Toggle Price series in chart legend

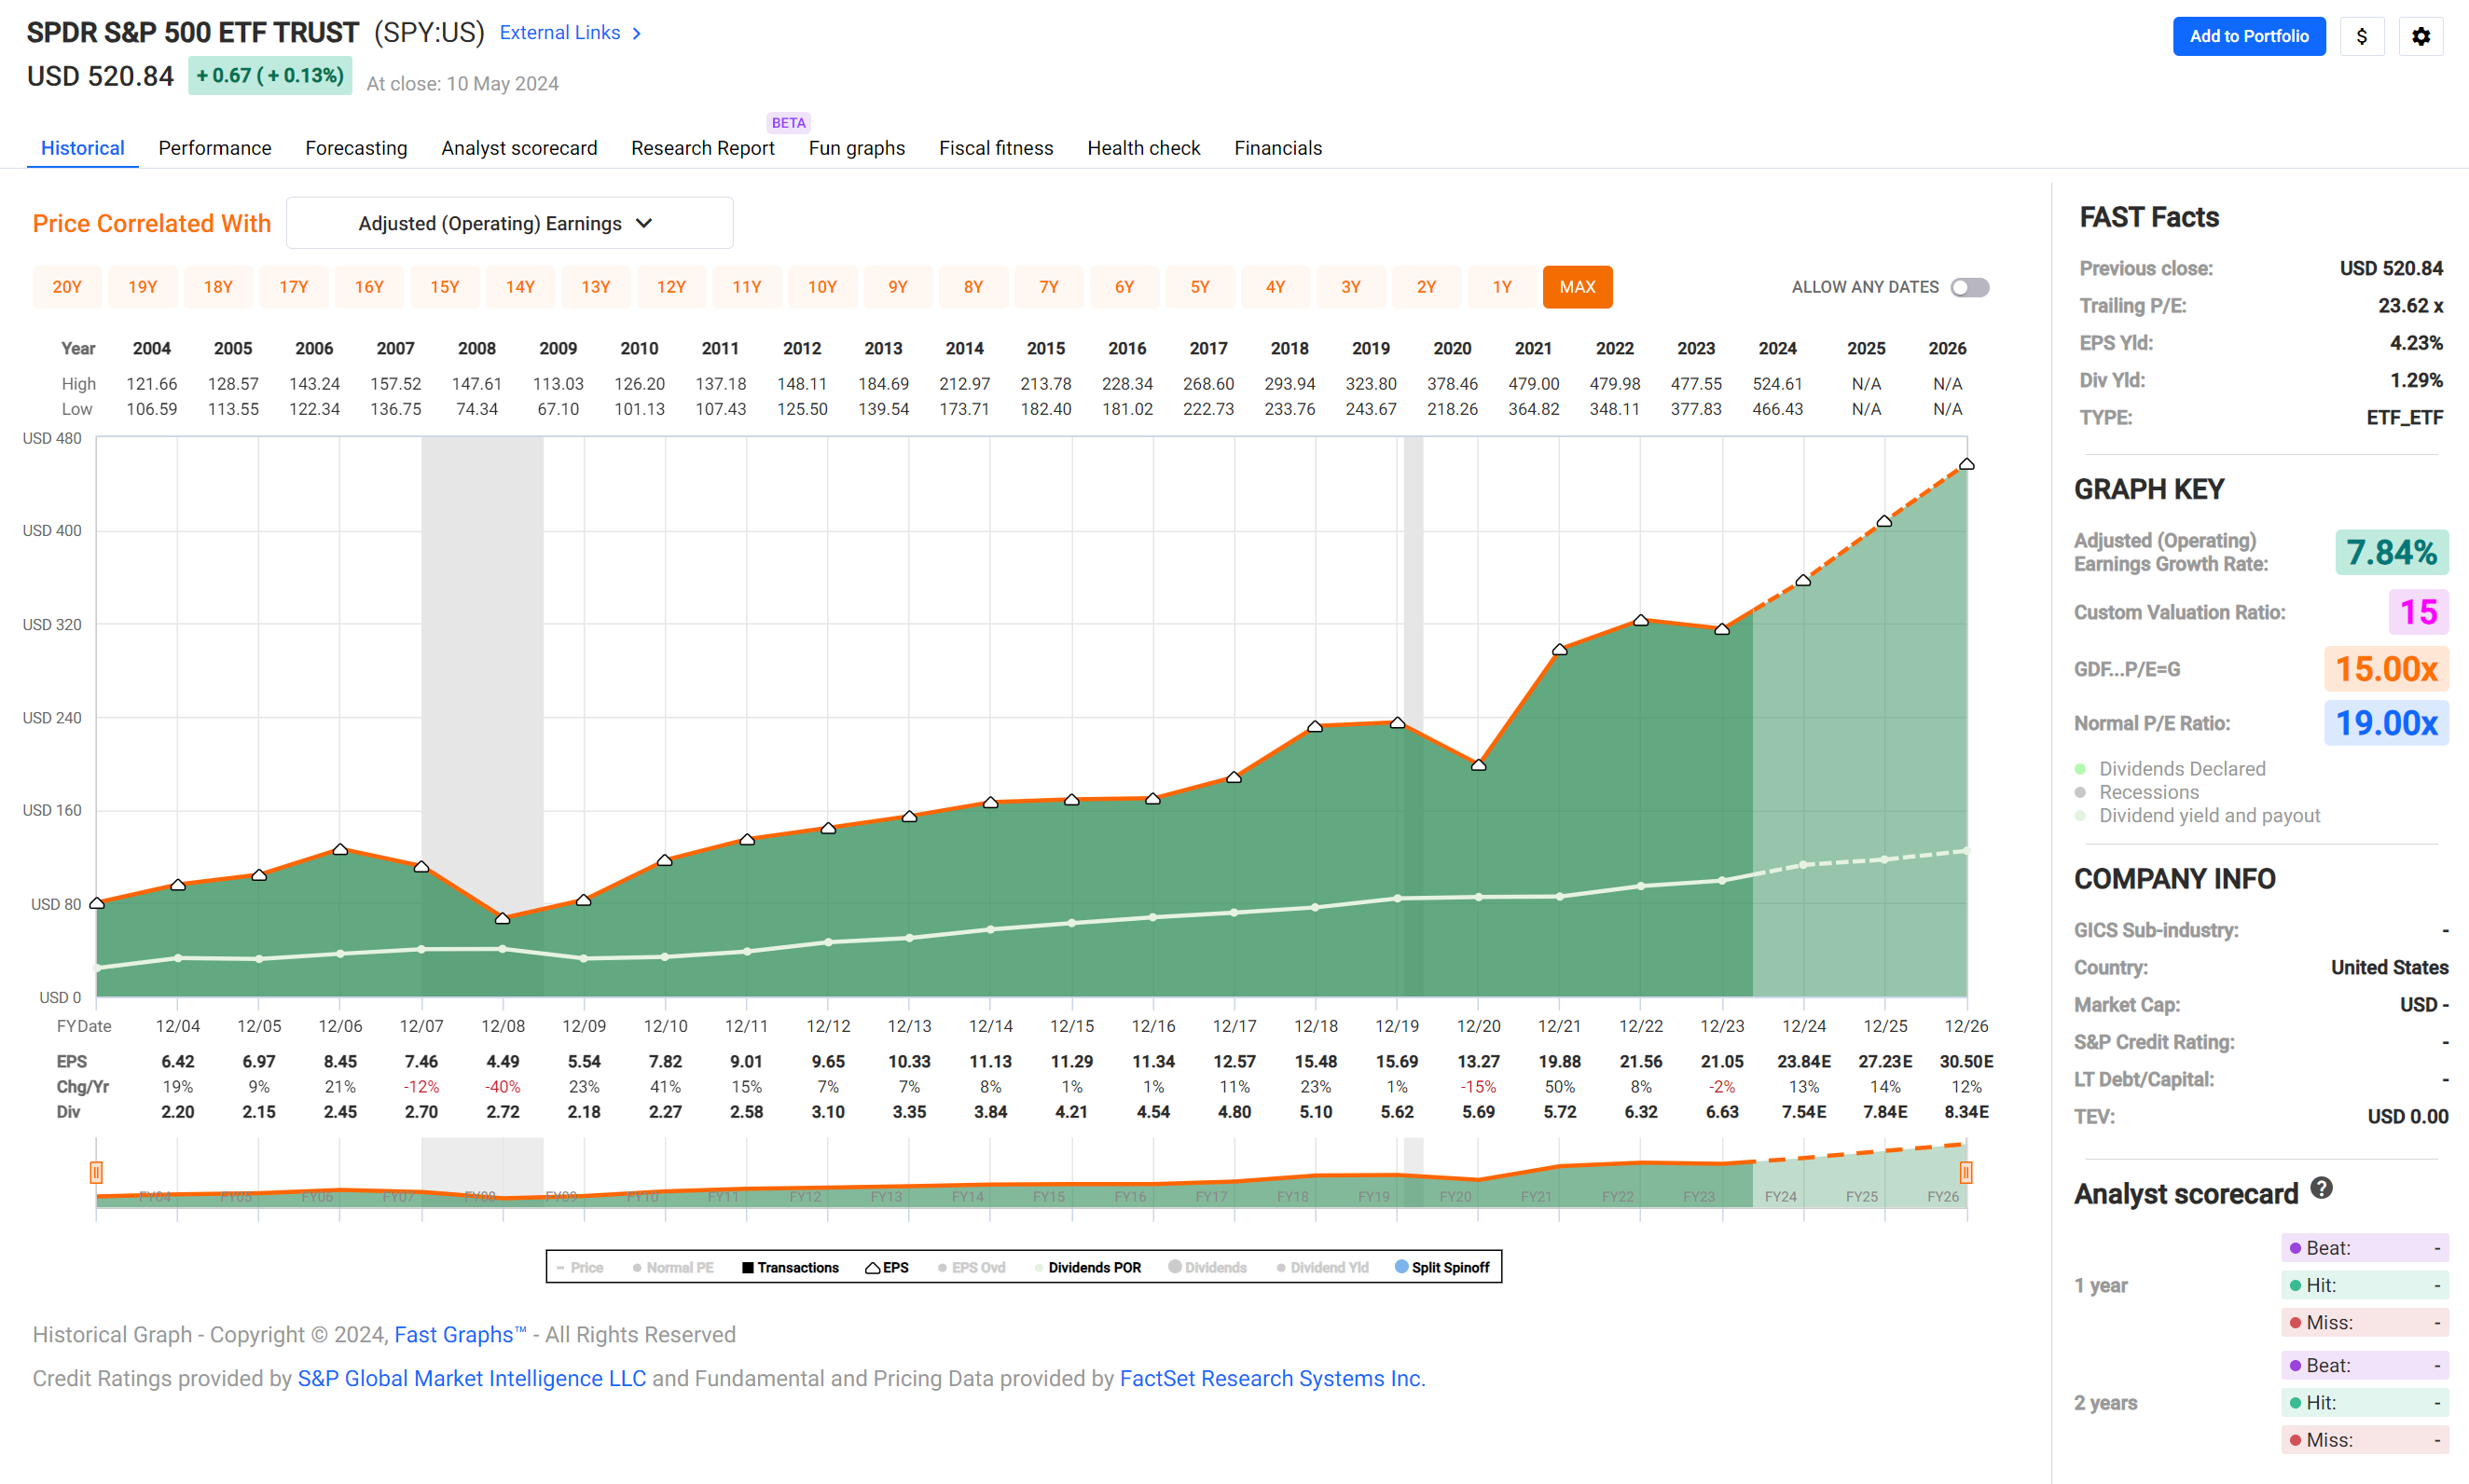[x=580, y=1267]
